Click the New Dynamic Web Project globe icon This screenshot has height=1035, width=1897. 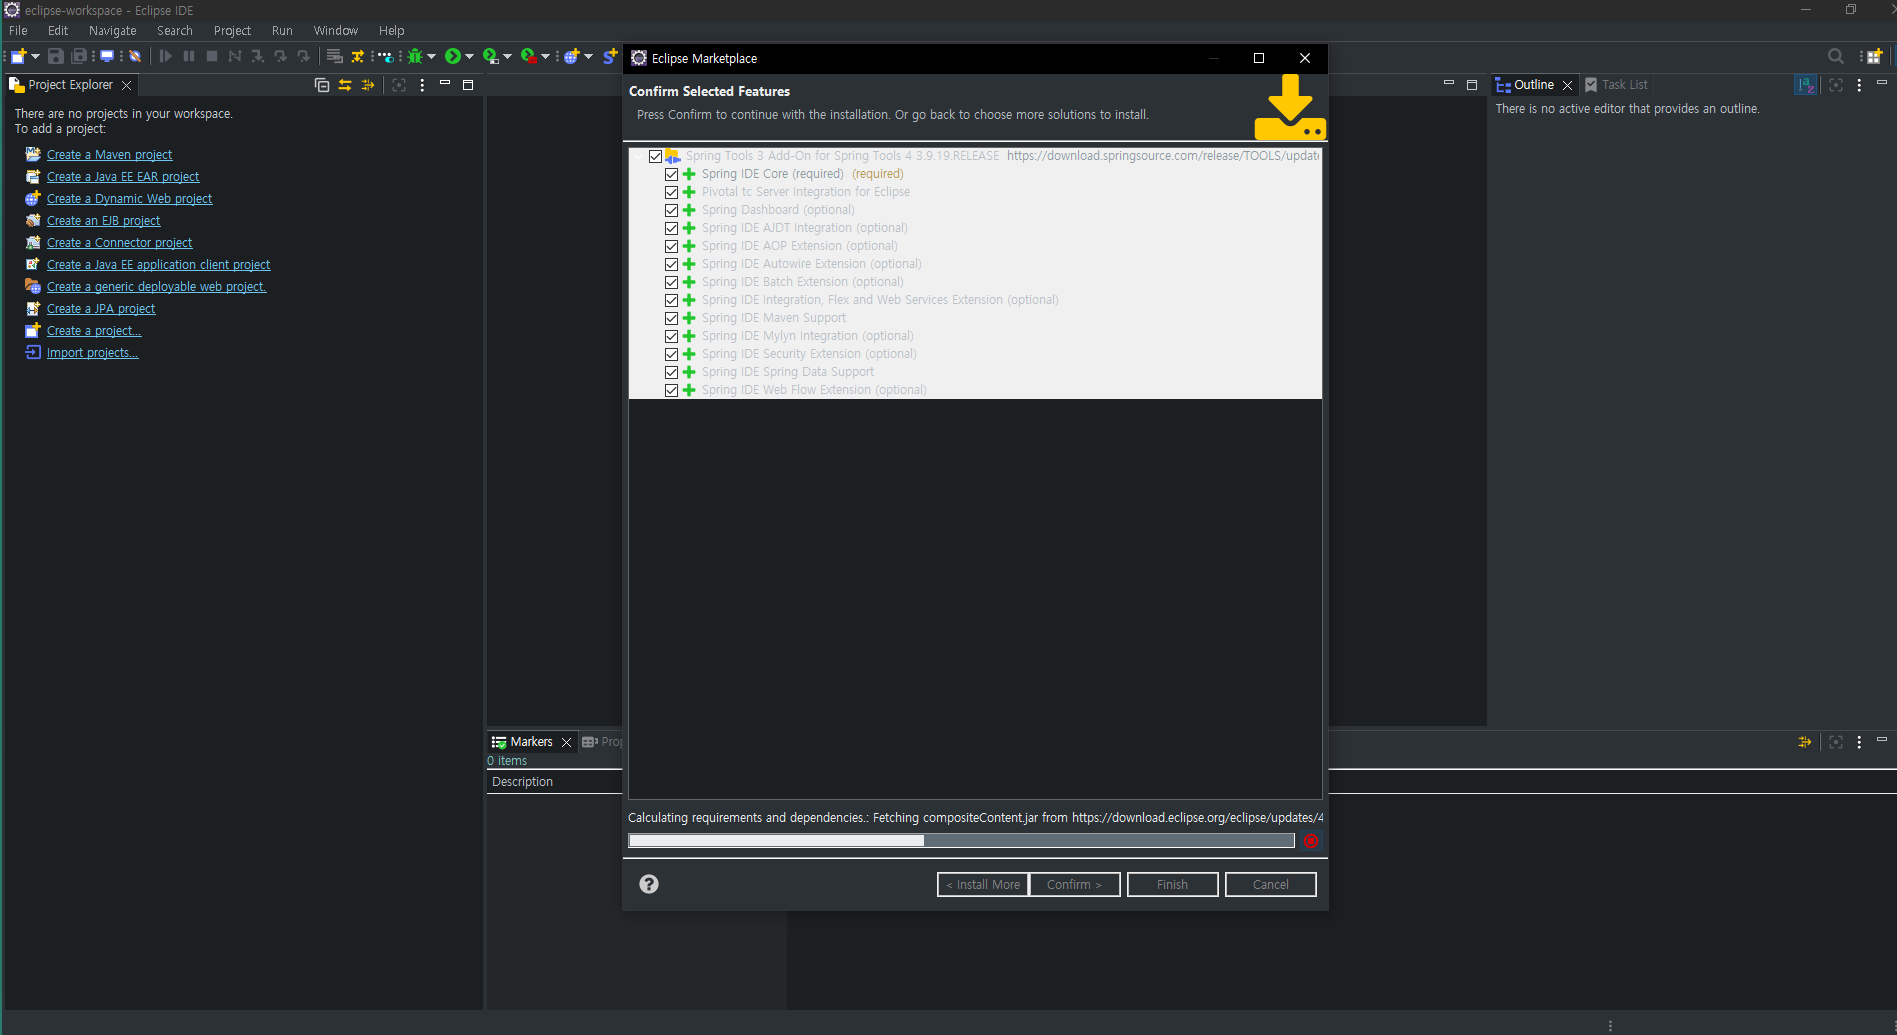[x=571, y=57]
